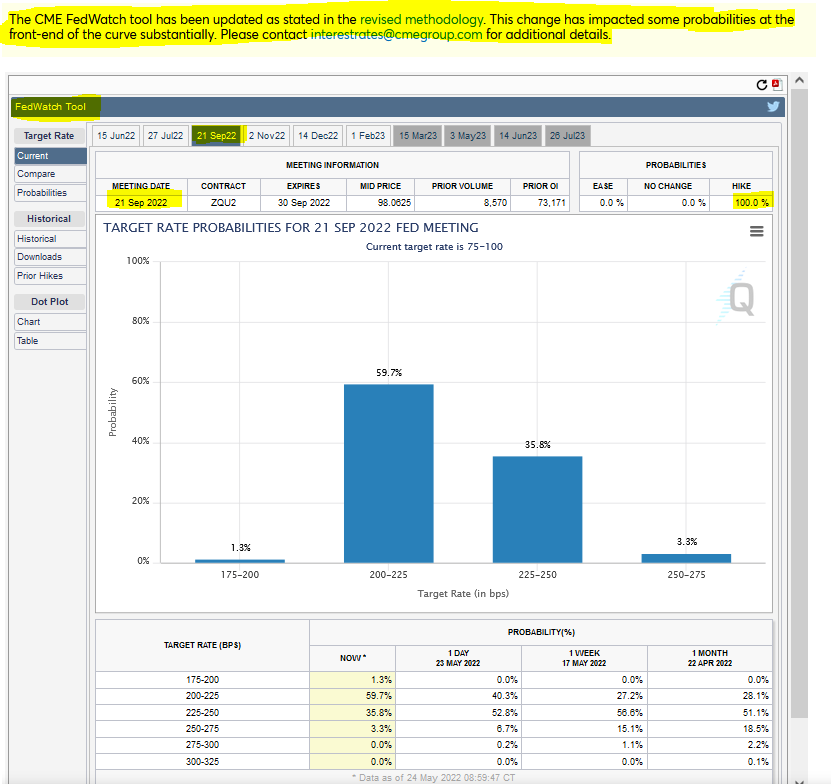Select the 26 Jul23 meeting tab

tap(568, 136)
